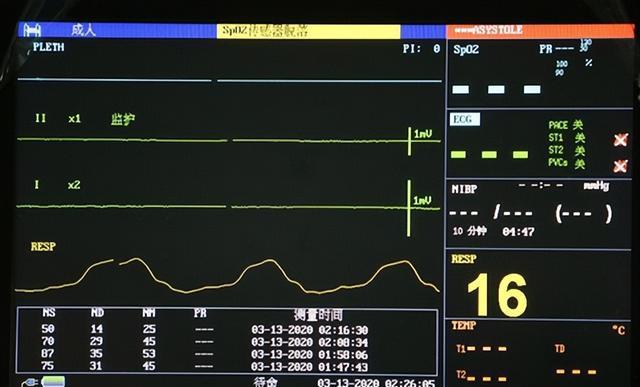Screen dimensions: 640x387
Task: Open the lead II selector on the ECG waveform
Action: click(x=40, y=118)
